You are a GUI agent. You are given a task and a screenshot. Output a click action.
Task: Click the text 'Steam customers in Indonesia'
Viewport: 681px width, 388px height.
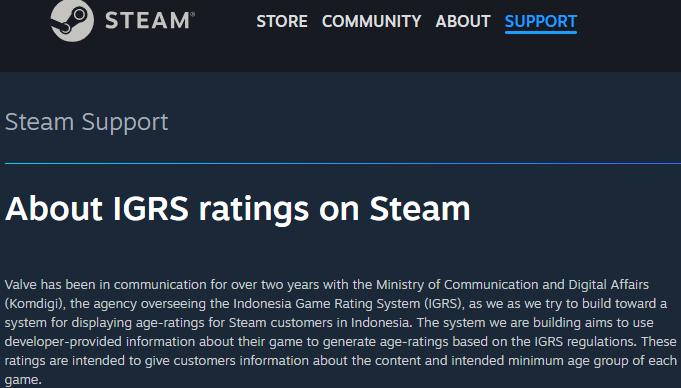319,323
